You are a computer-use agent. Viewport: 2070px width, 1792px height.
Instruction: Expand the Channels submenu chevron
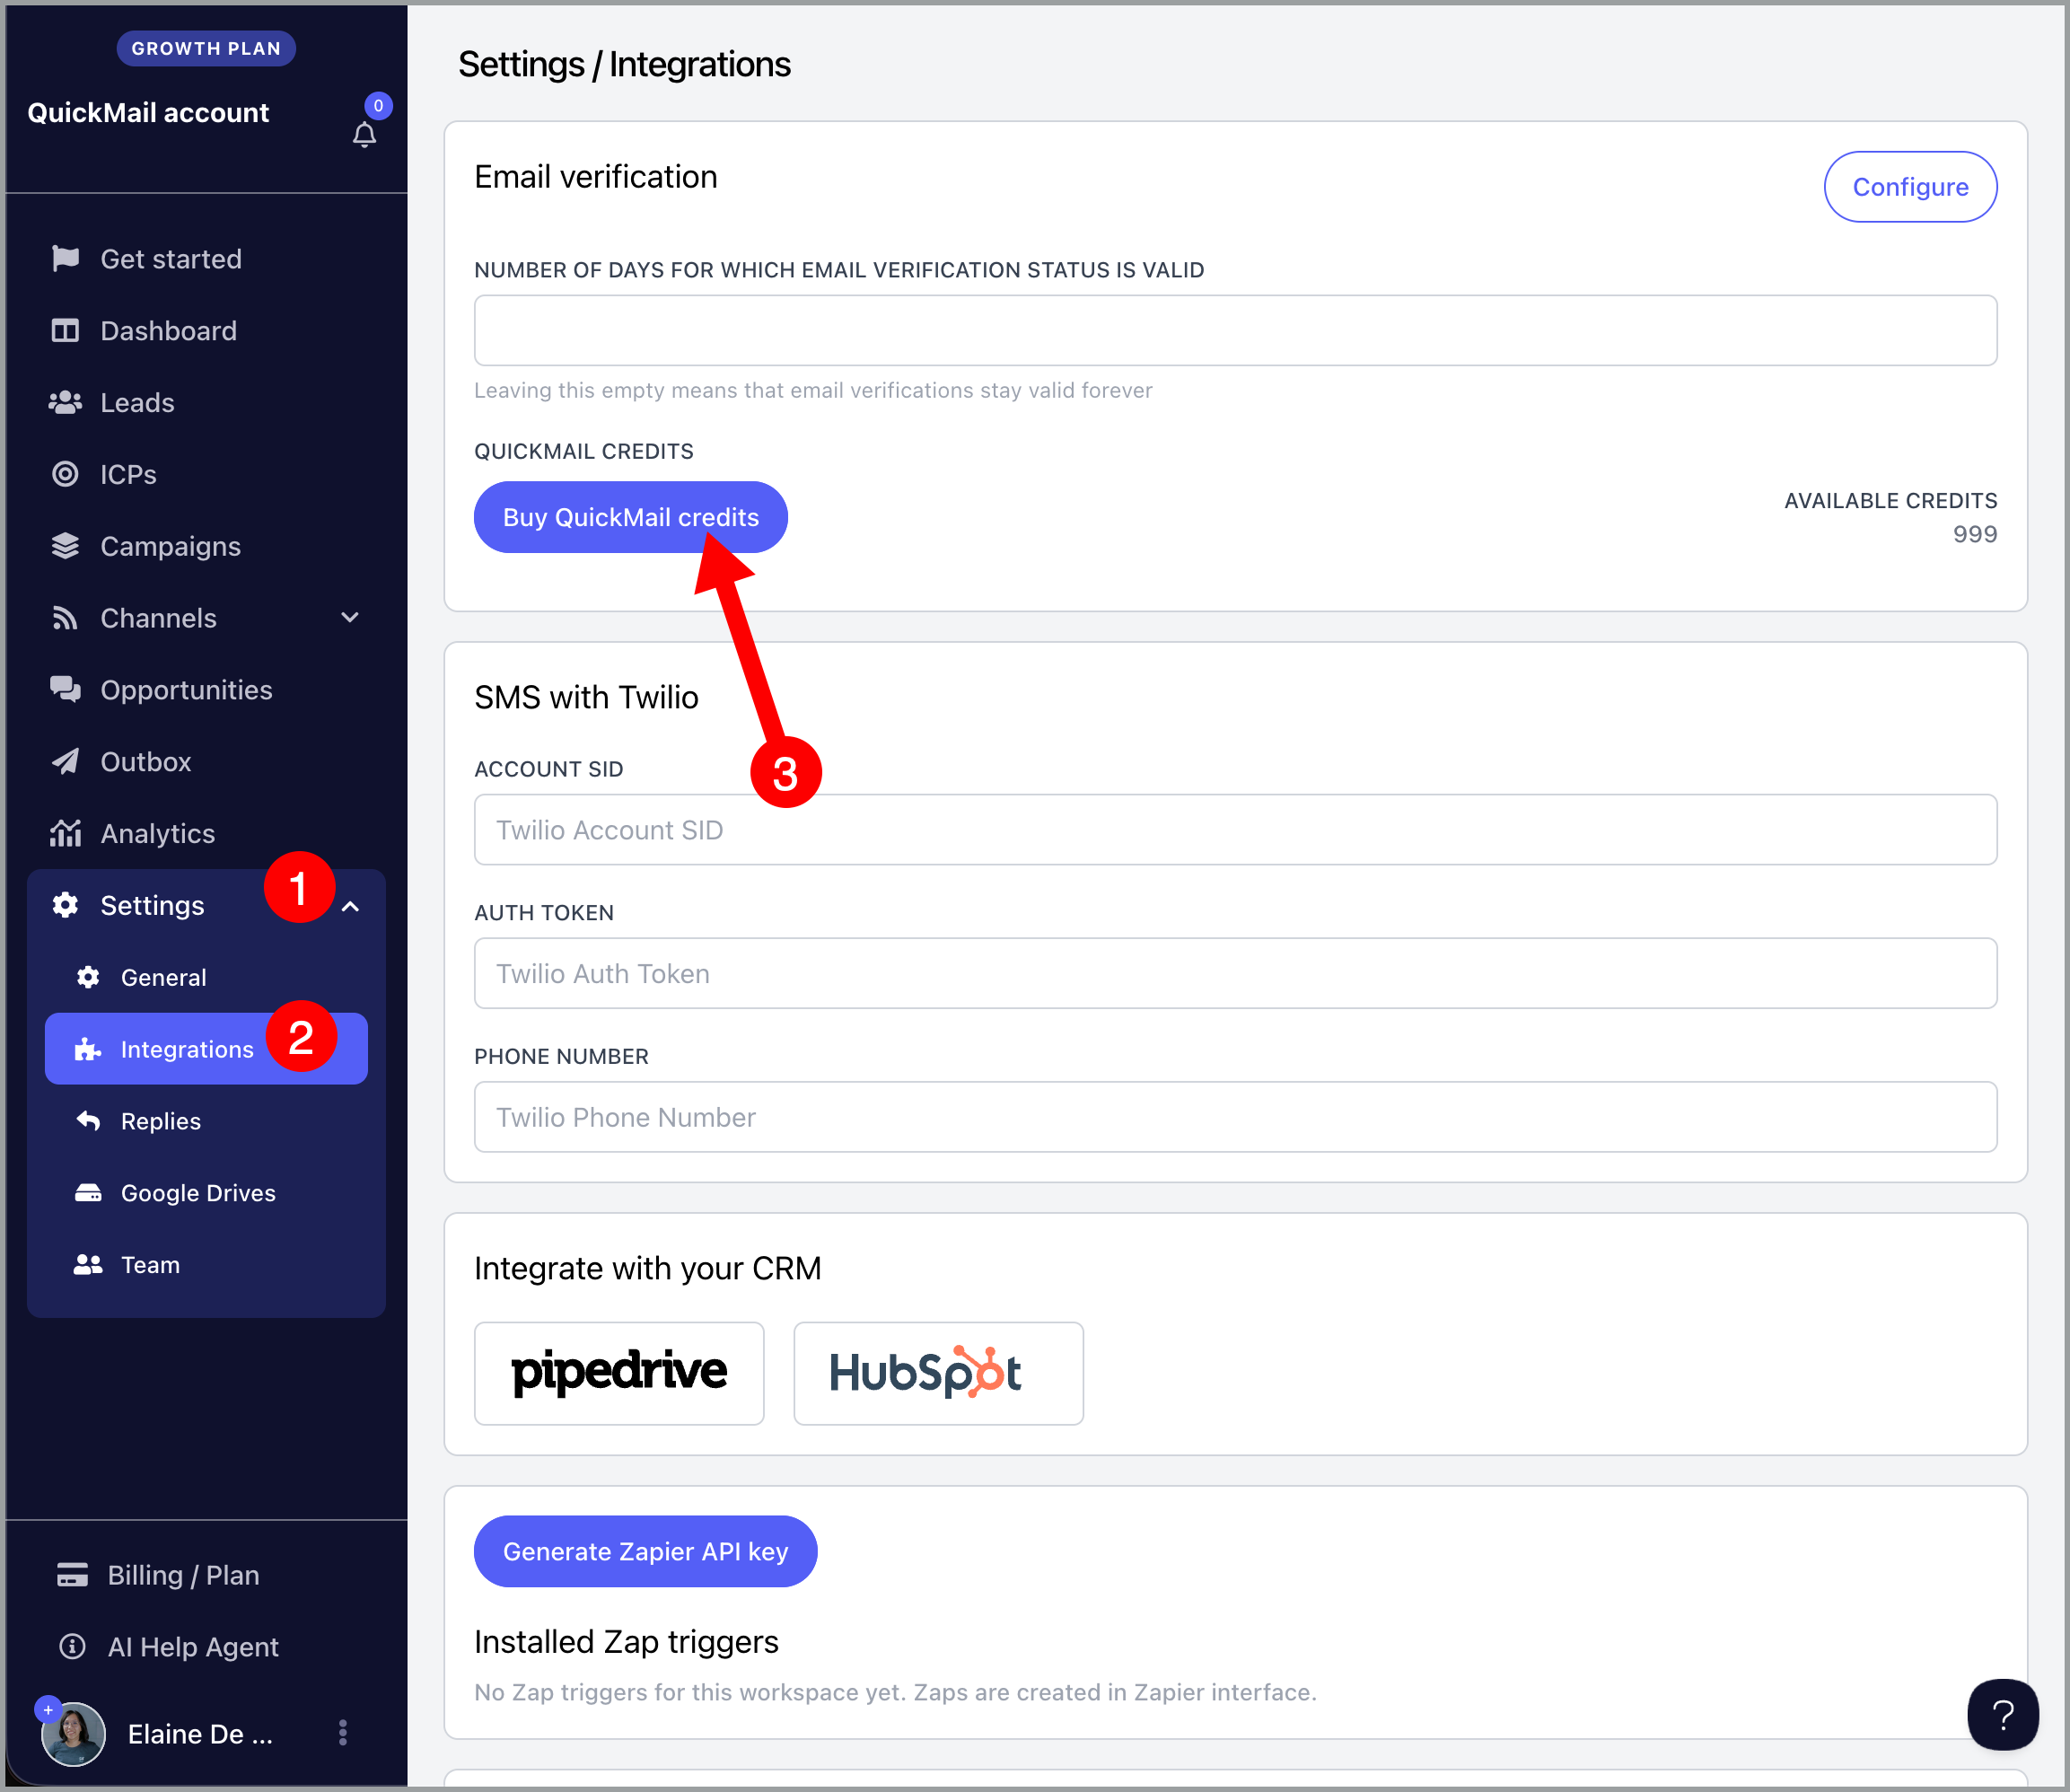(x=350, y=619)
